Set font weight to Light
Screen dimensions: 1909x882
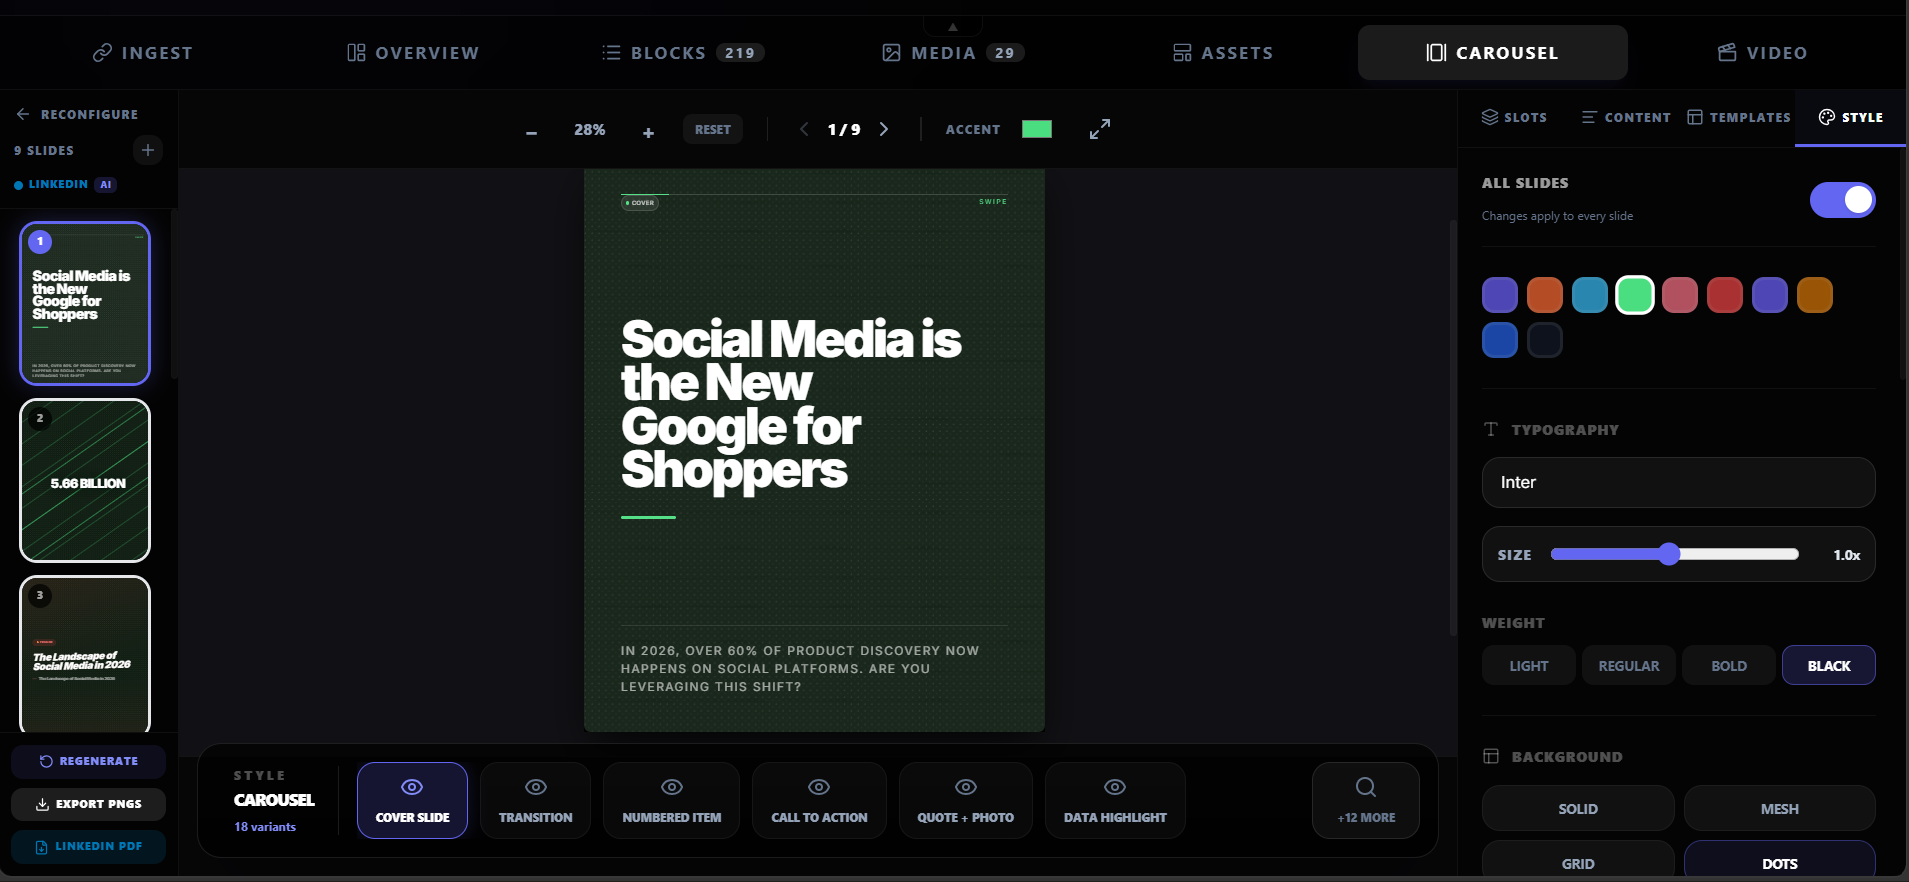1529,666
